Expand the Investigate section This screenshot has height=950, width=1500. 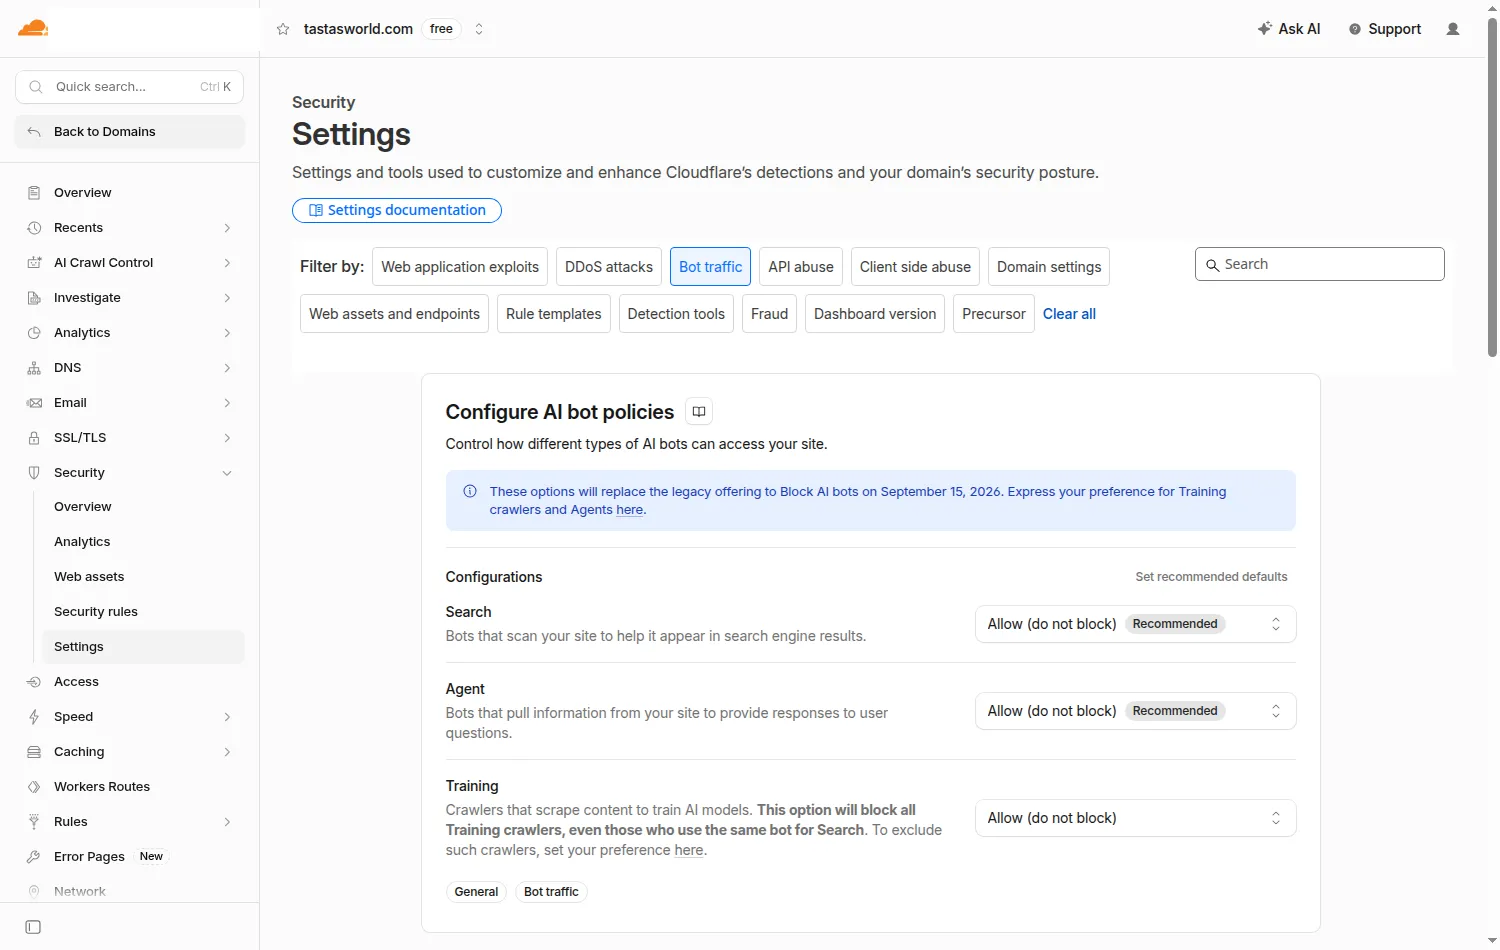[227, 298]
